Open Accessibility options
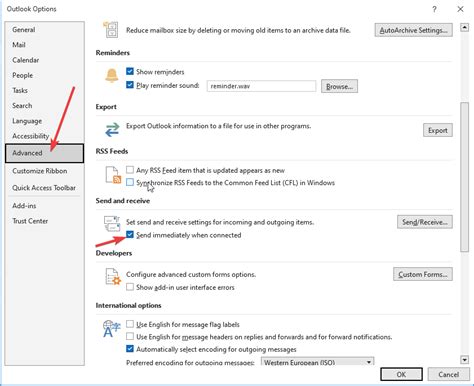This screenshot has height=386, width=474. coord(44,136)
